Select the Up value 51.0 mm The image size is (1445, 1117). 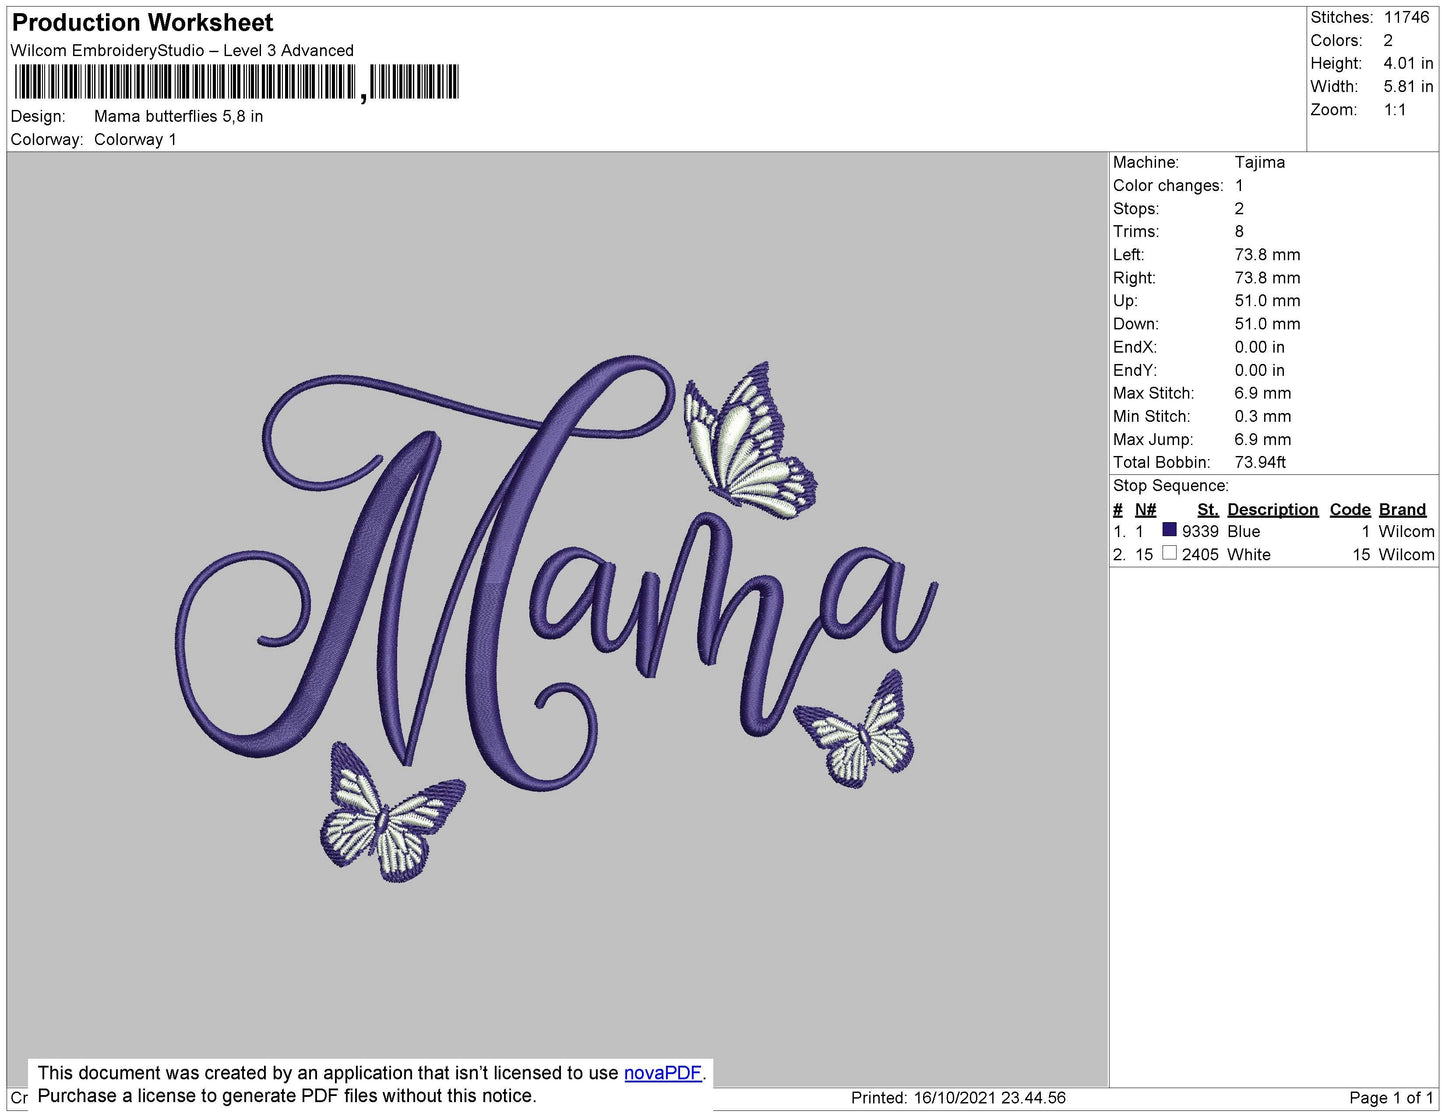pyautogui.click(x=1268, y=300)
